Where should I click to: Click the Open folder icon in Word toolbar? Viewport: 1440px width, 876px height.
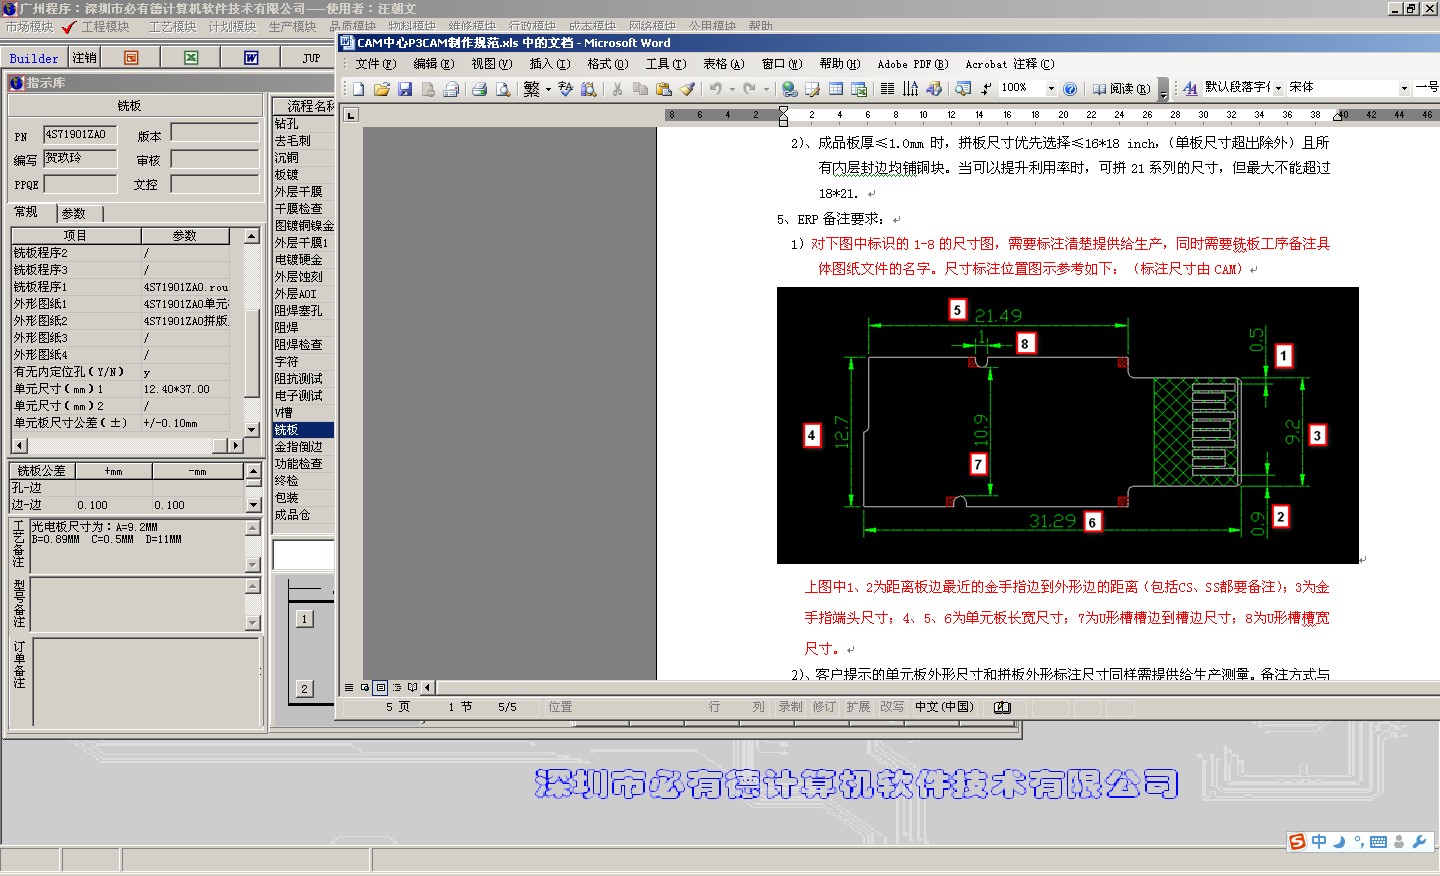381,89
